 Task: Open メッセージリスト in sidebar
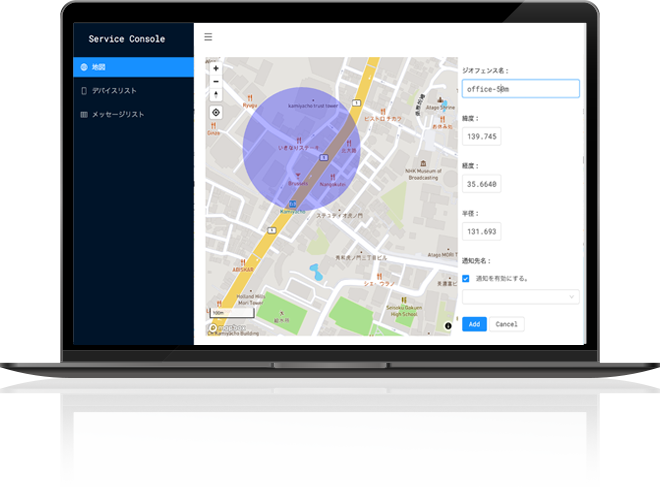click(133, 114)
